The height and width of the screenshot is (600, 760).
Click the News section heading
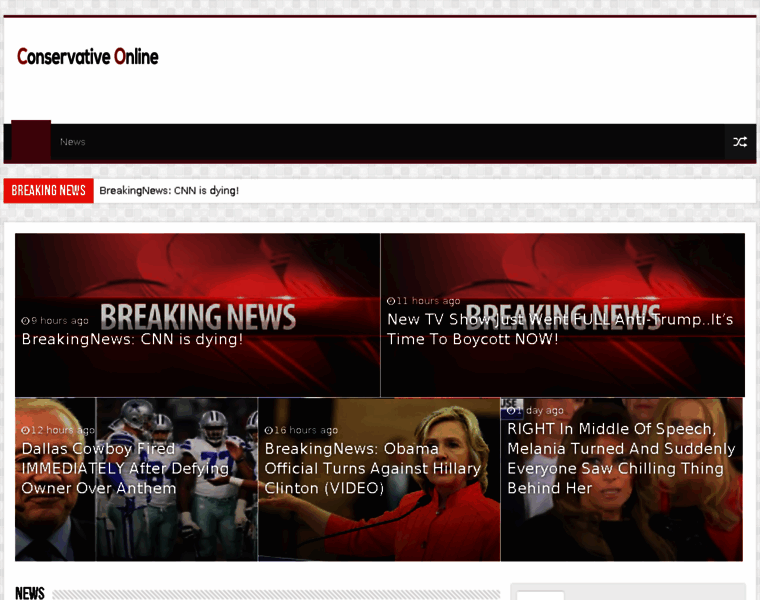click(x=30, y=593)
